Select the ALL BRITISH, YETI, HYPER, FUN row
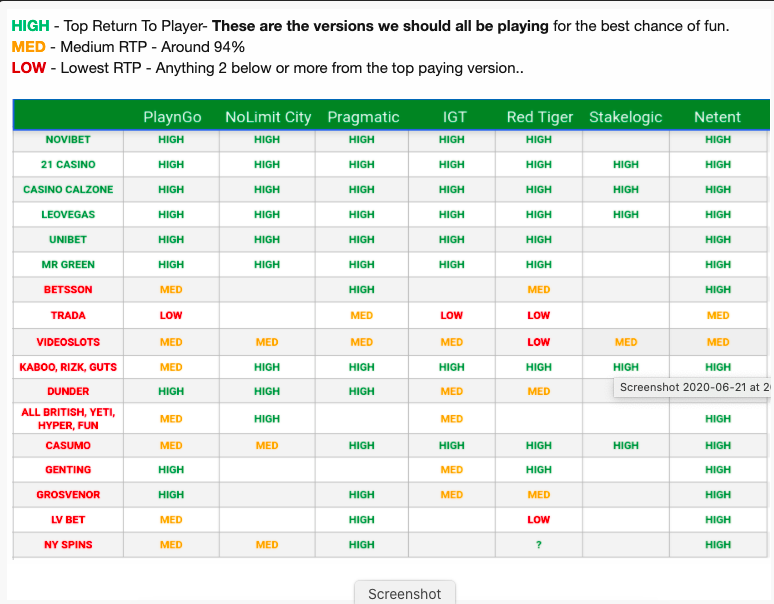774x604 pixels. (390, 418)
